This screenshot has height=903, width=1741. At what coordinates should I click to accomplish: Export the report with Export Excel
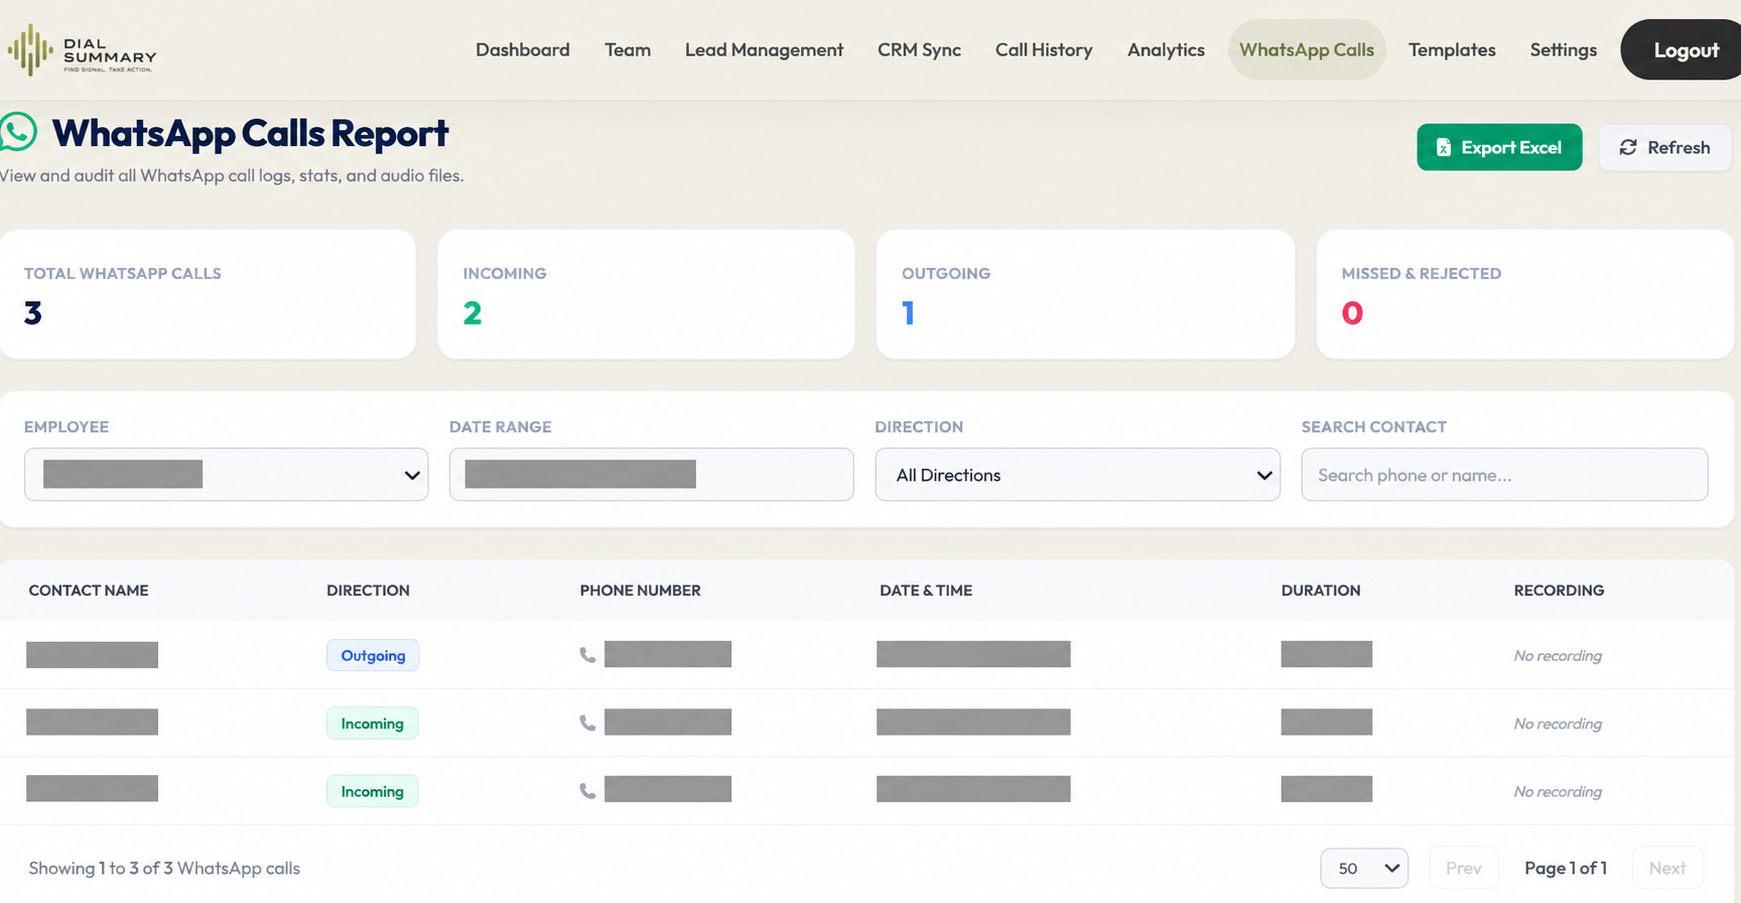tap(1499, 147)
